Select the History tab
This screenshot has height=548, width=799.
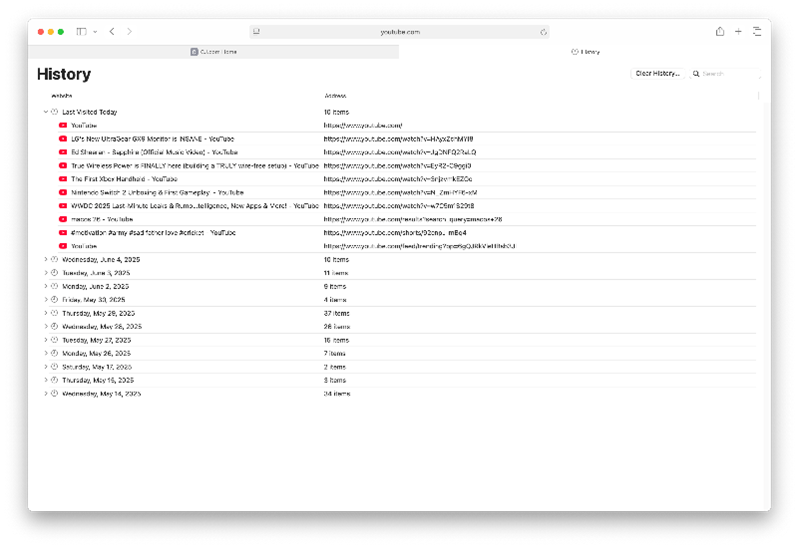pos(585,52)
